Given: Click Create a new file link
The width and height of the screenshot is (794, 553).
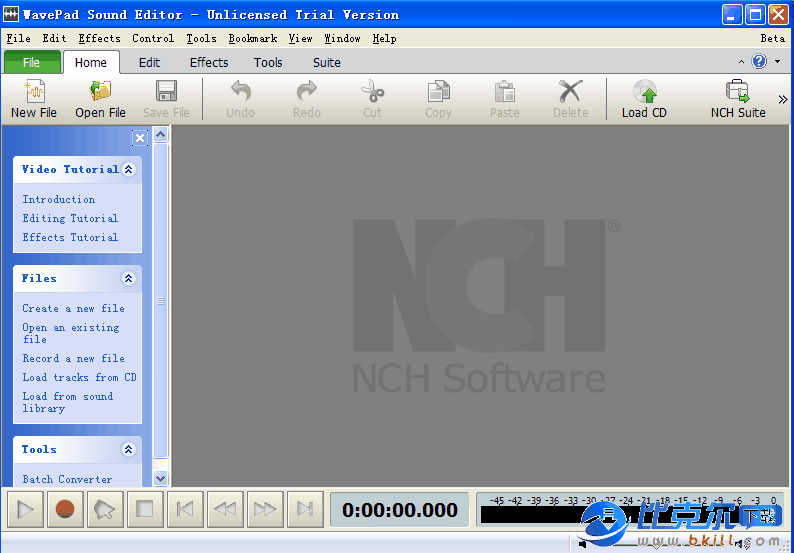Looking at the screenshot, I should [73, 308].
